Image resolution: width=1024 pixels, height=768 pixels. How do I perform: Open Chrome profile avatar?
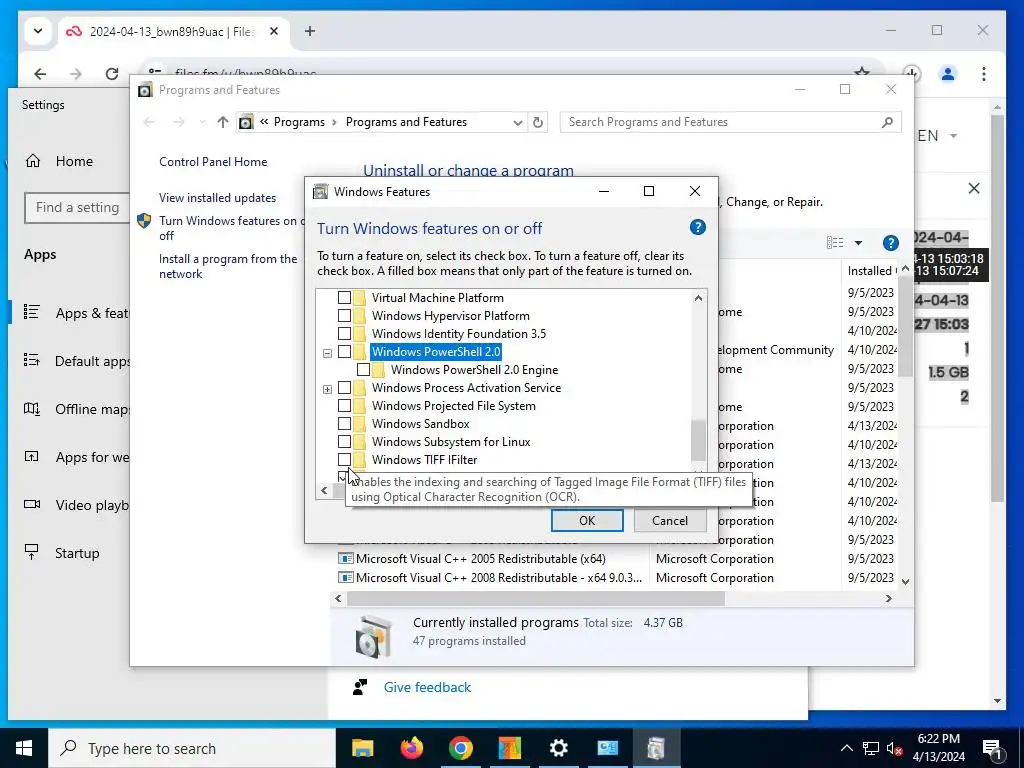(948, 74)
